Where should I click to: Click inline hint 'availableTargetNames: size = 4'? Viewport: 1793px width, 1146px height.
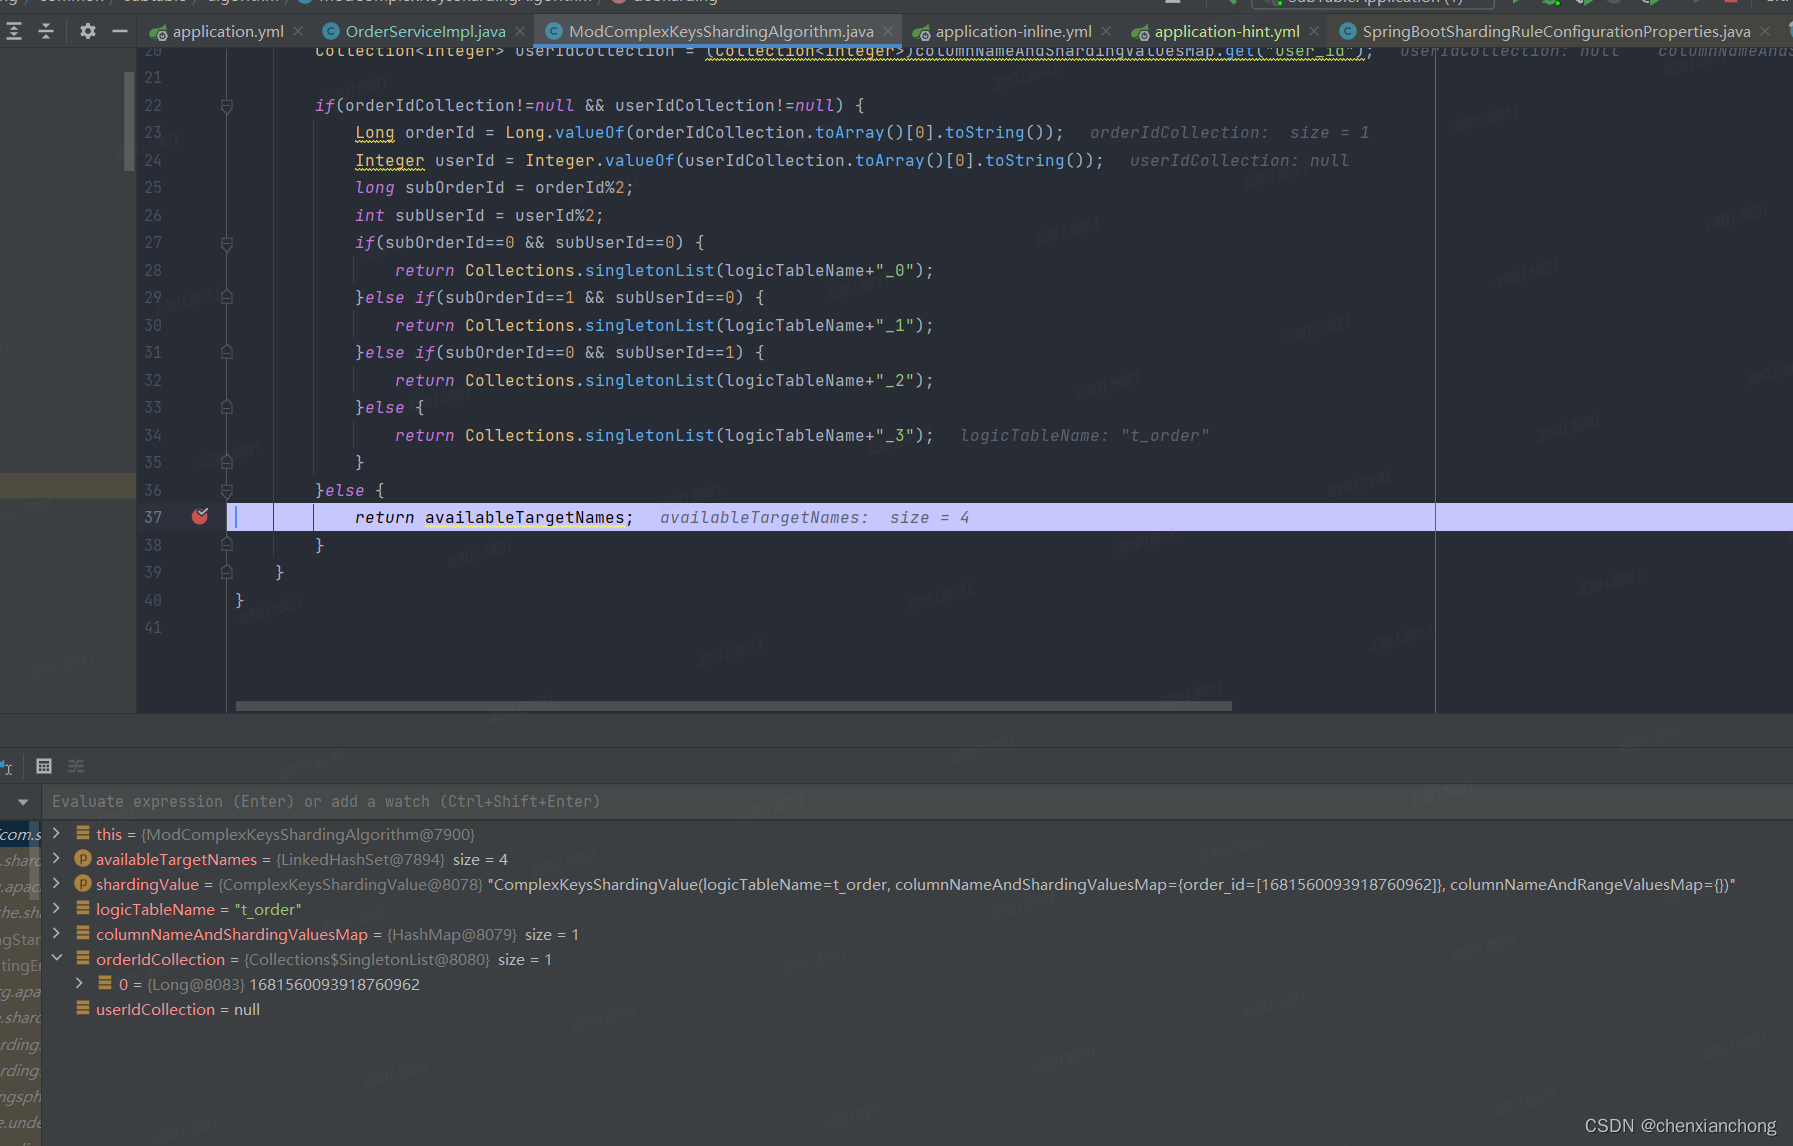coord(814,518)
